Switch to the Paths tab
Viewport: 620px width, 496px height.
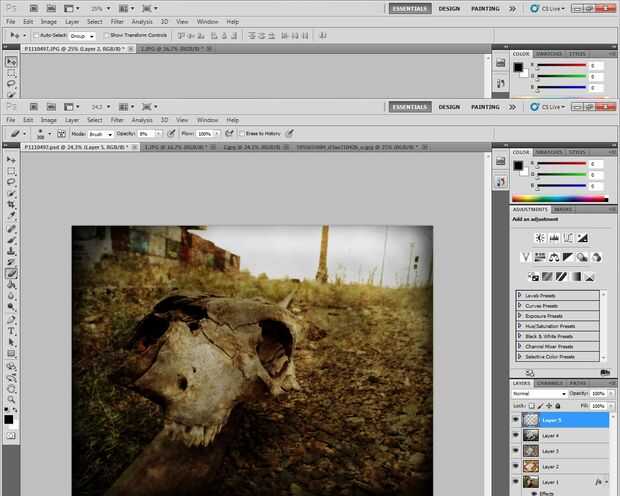578,382
